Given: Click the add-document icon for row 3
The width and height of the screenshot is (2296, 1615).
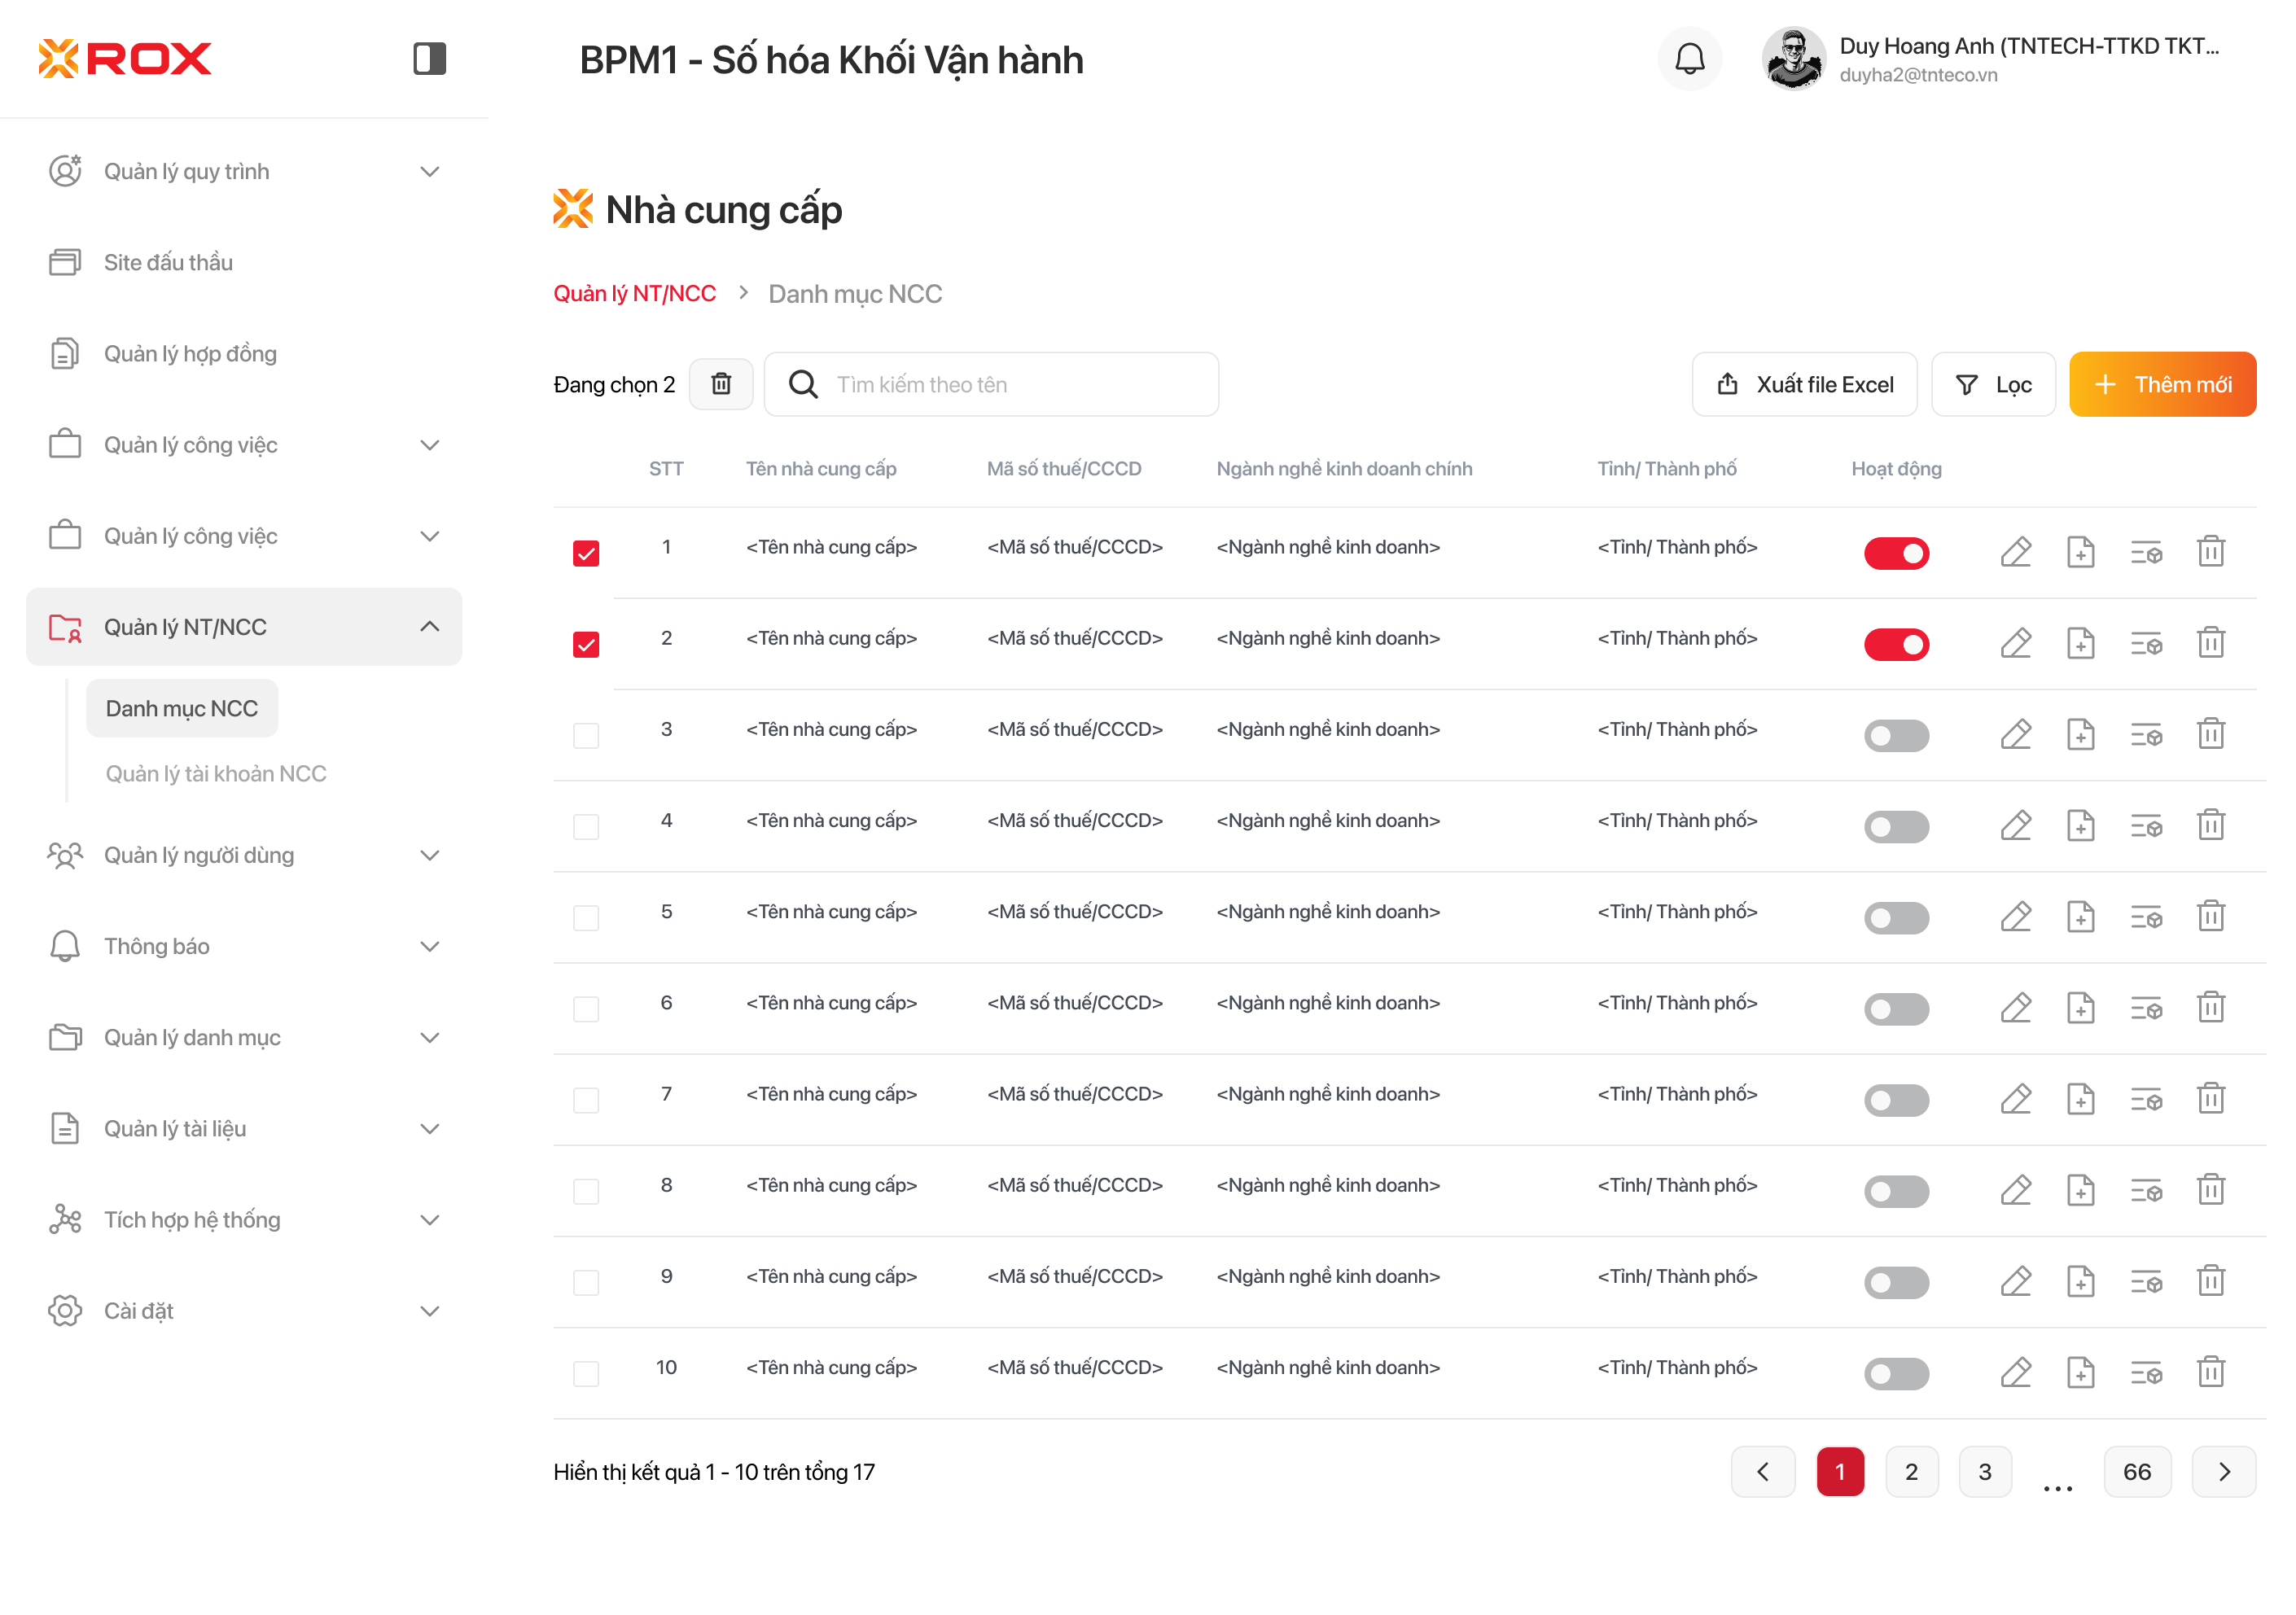Looking at the screenshot, I should coord(2080,734).
